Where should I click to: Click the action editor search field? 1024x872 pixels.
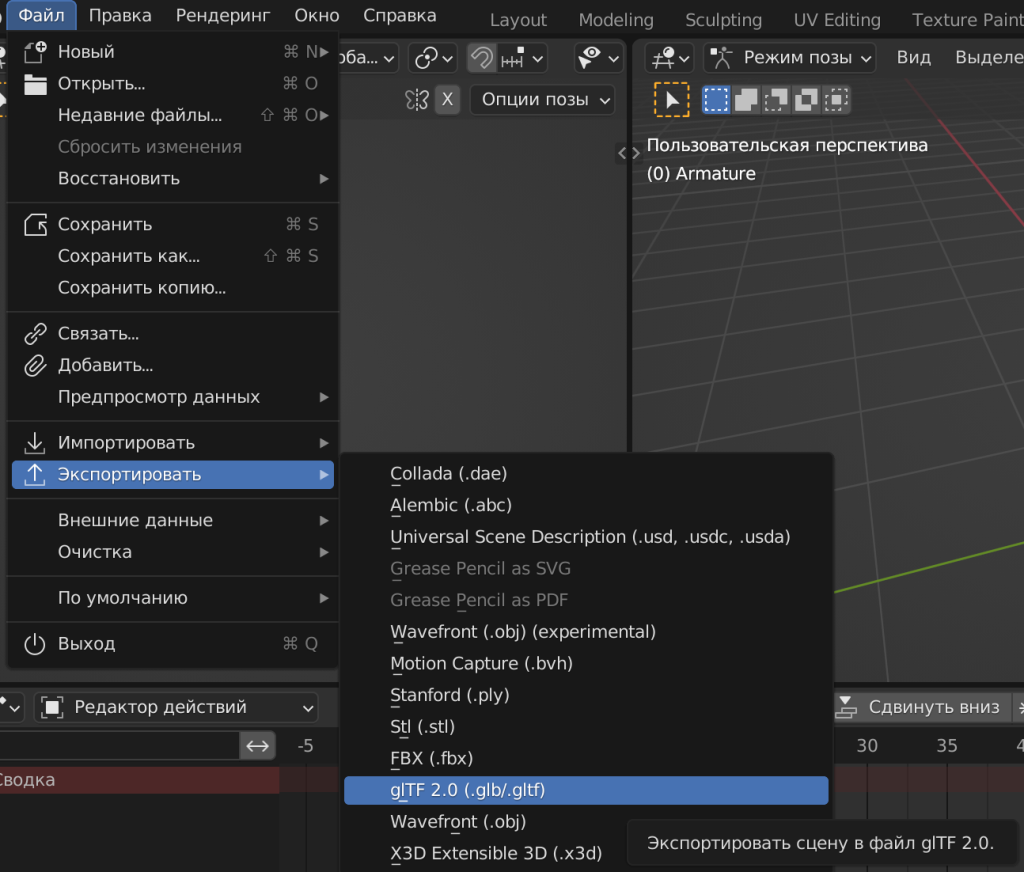pos(119,746)
